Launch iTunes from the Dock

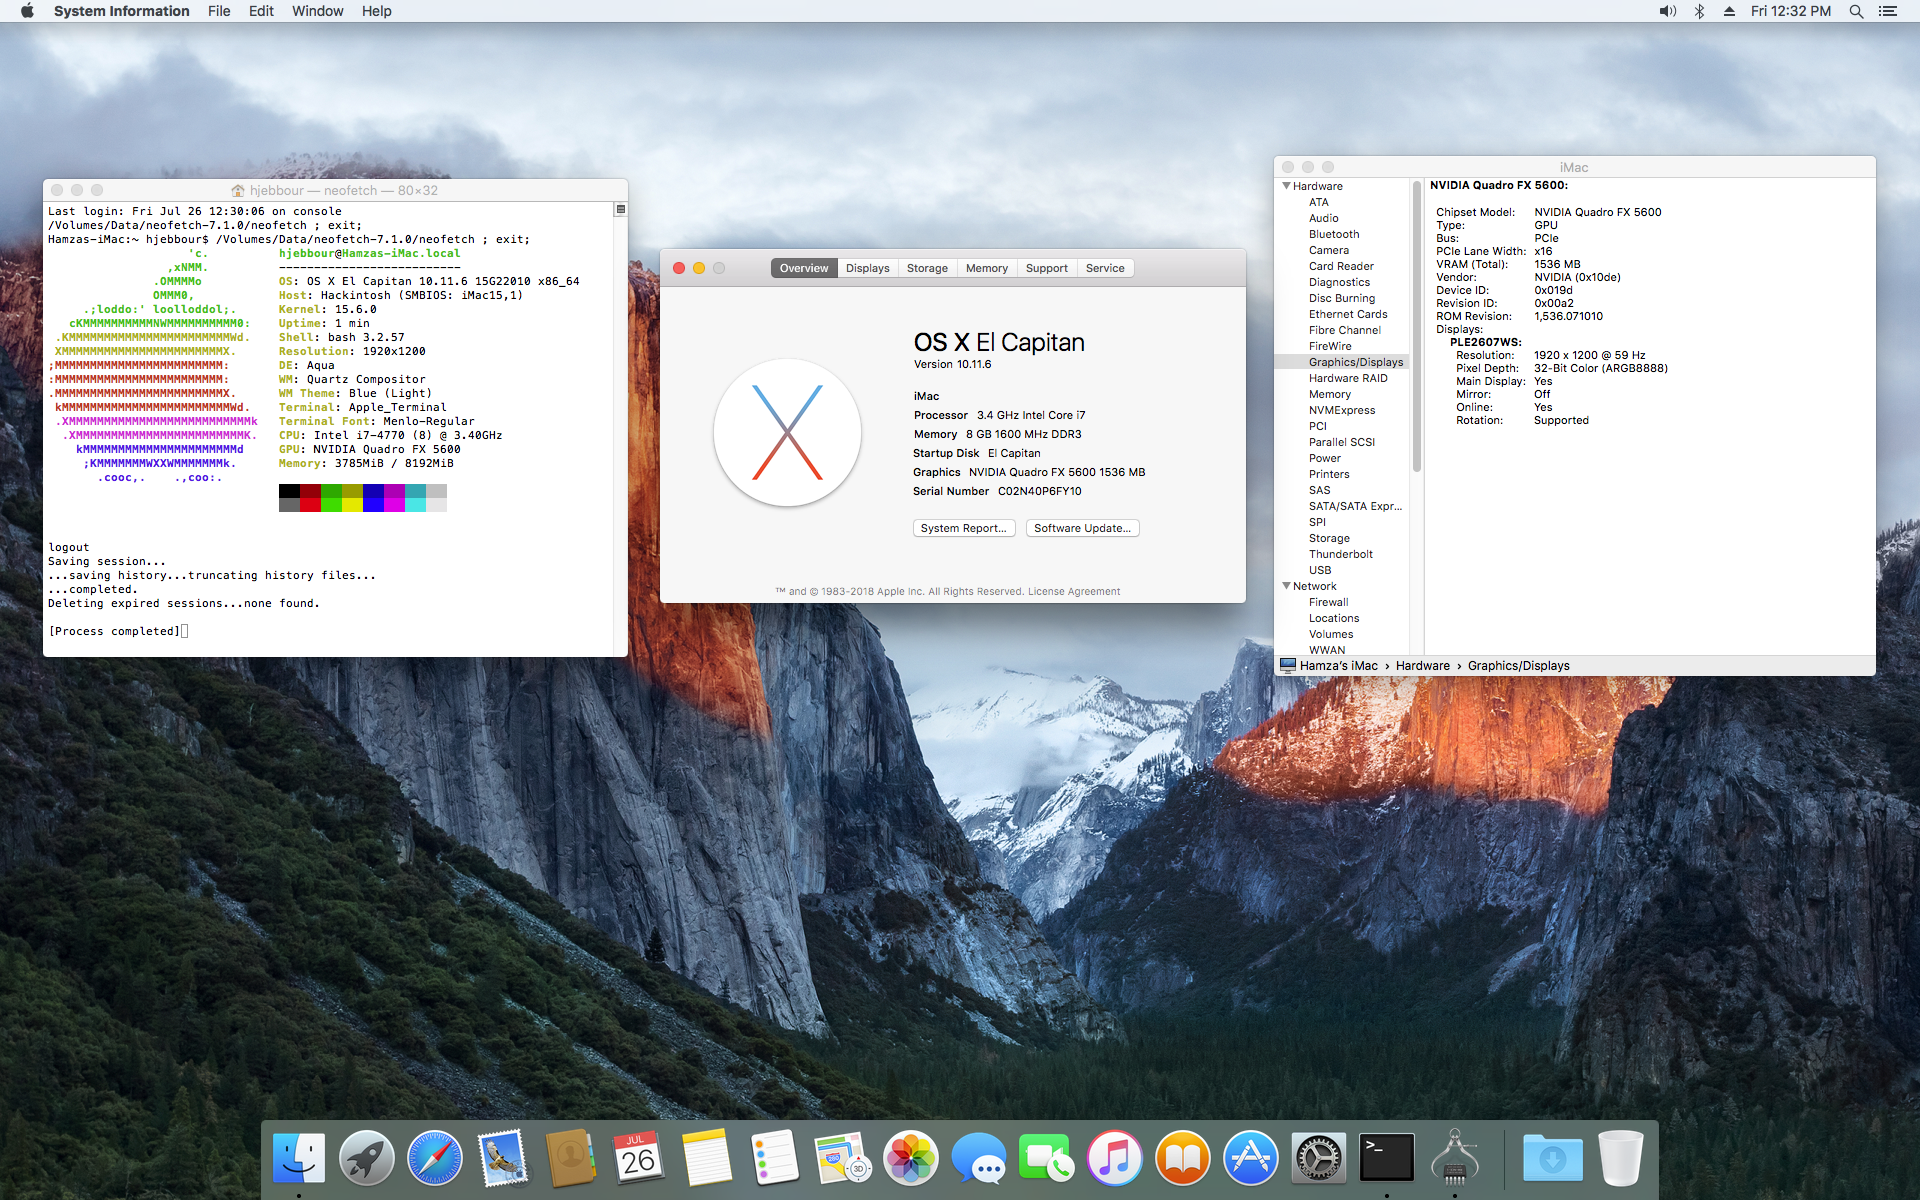[x=1114, y=1158]
